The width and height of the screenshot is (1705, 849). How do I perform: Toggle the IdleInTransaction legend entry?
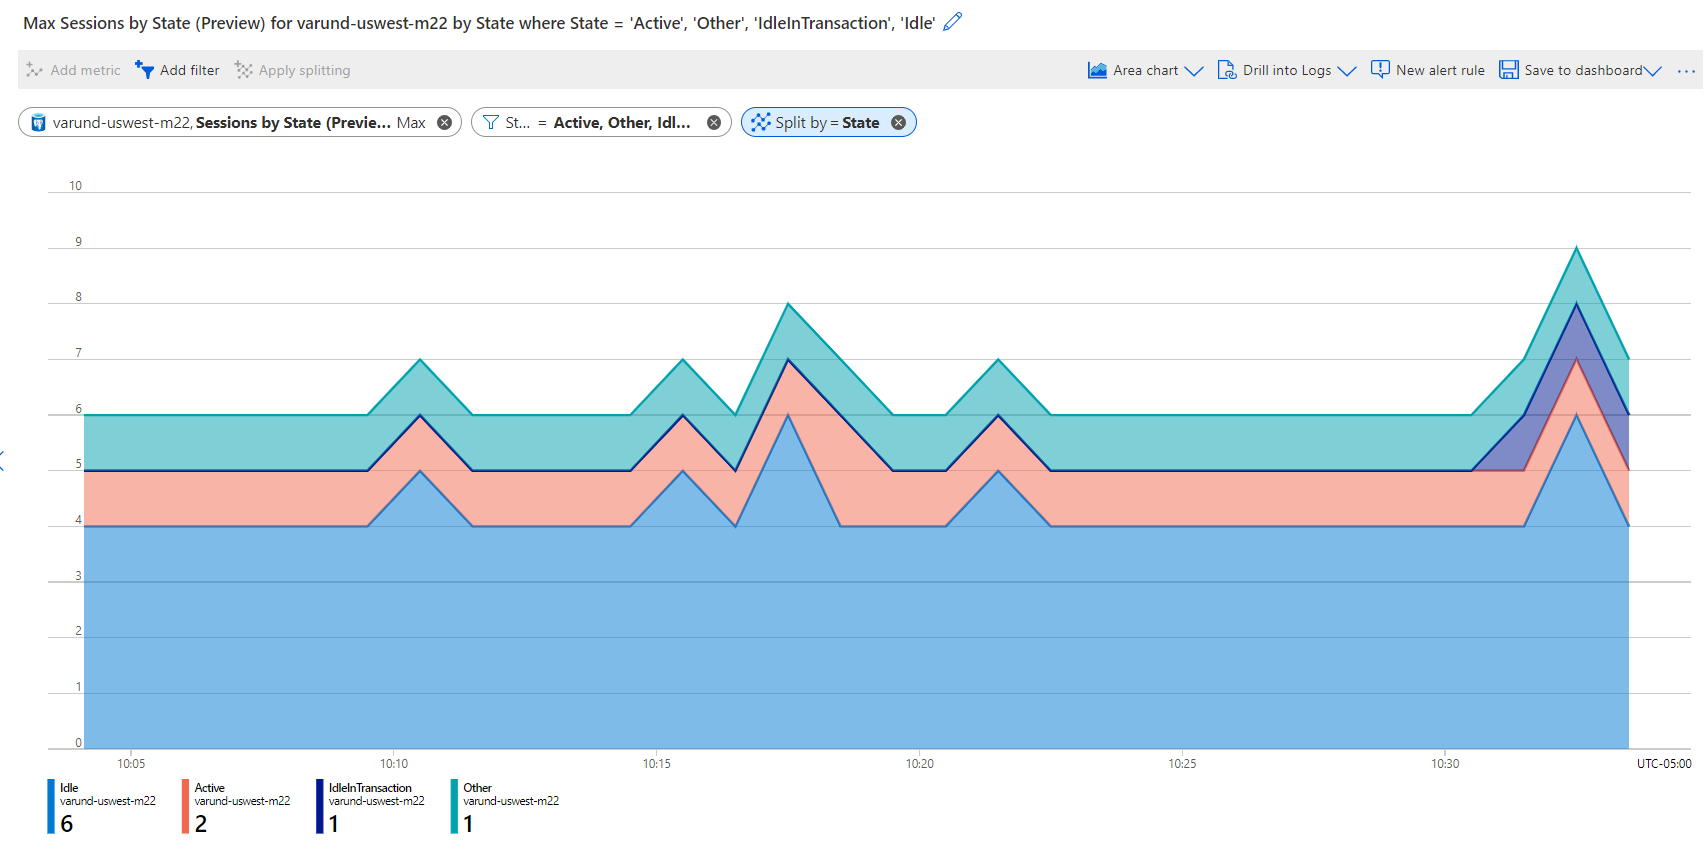point(370,805)
